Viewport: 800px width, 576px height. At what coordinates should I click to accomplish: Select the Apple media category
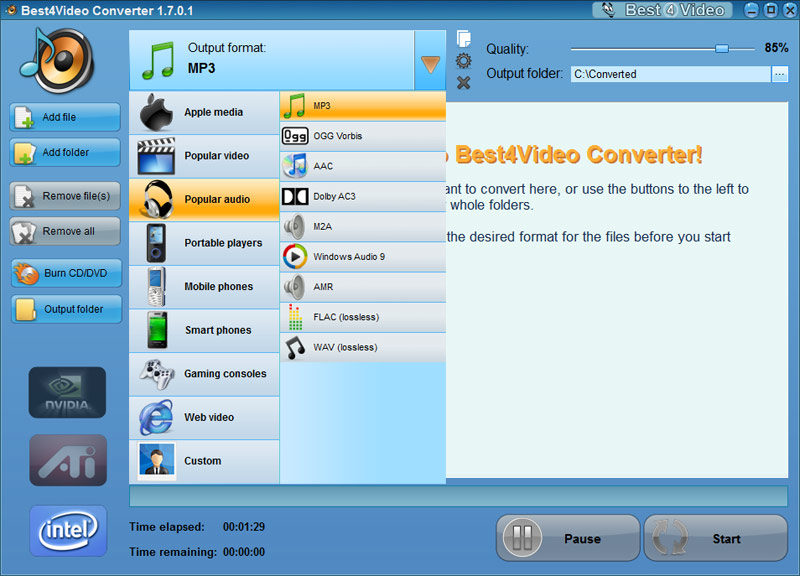click(204, 112)
